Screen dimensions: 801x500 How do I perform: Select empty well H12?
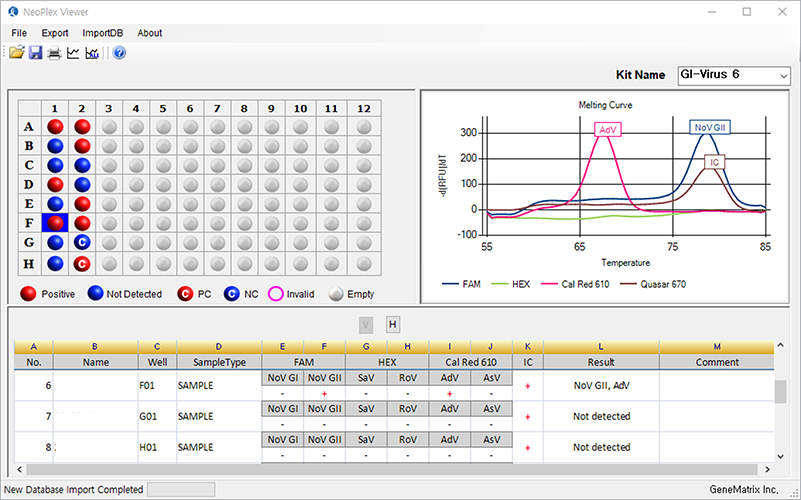(364, 264)
